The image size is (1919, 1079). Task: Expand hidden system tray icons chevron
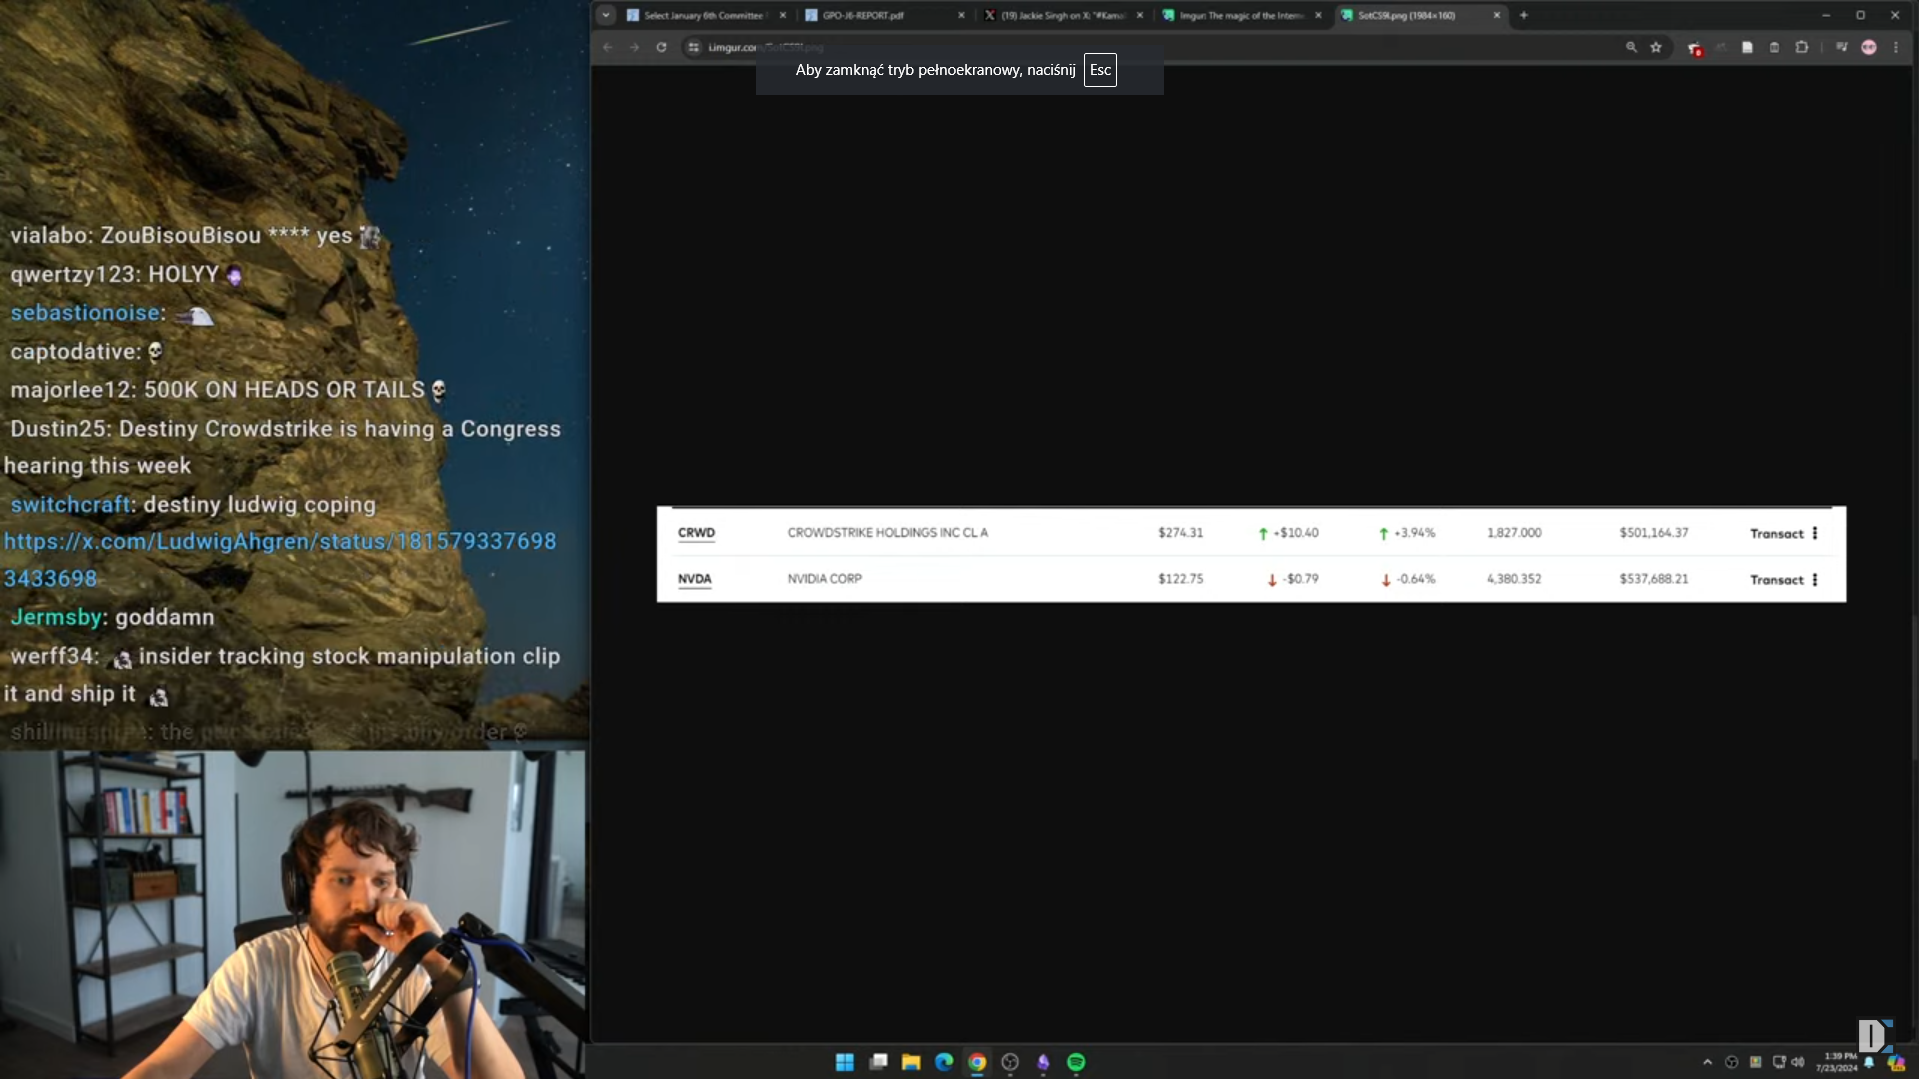(x=1707, y=1062)
